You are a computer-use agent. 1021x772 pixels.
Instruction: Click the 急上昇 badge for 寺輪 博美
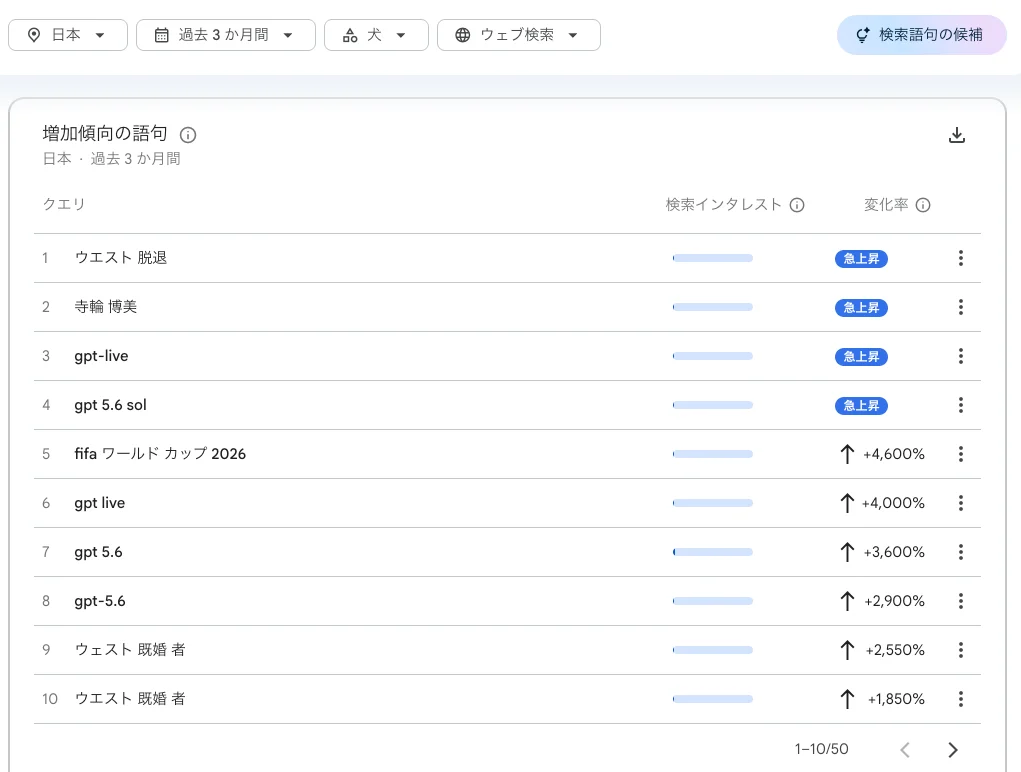[x=861, y=307]
